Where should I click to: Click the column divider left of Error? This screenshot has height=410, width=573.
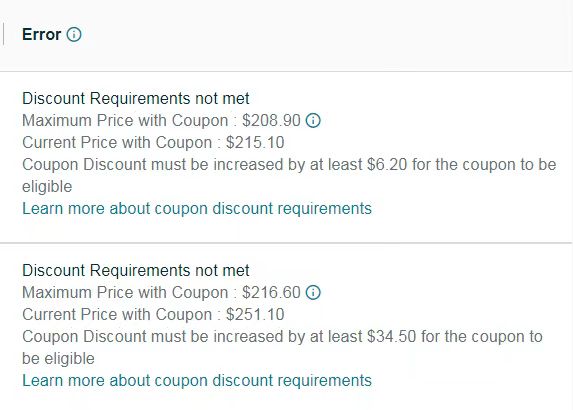click(4, 34)
